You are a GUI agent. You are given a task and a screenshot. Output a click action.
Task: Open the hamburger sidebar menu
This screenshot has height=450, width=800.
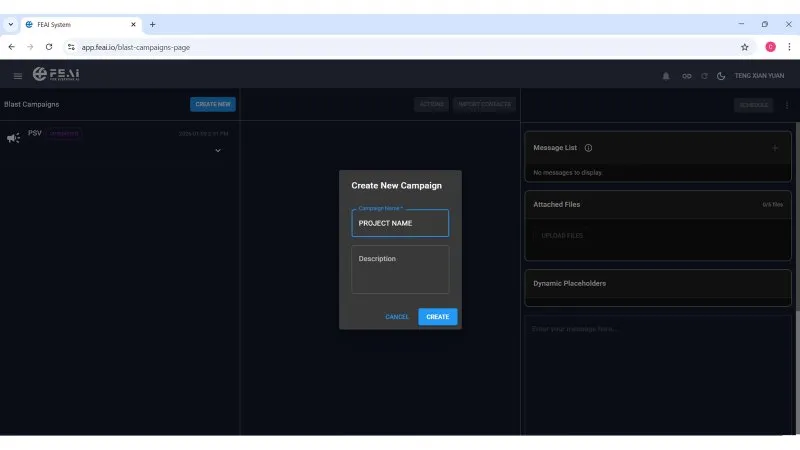pyautogui.click(x=18, y=76)
